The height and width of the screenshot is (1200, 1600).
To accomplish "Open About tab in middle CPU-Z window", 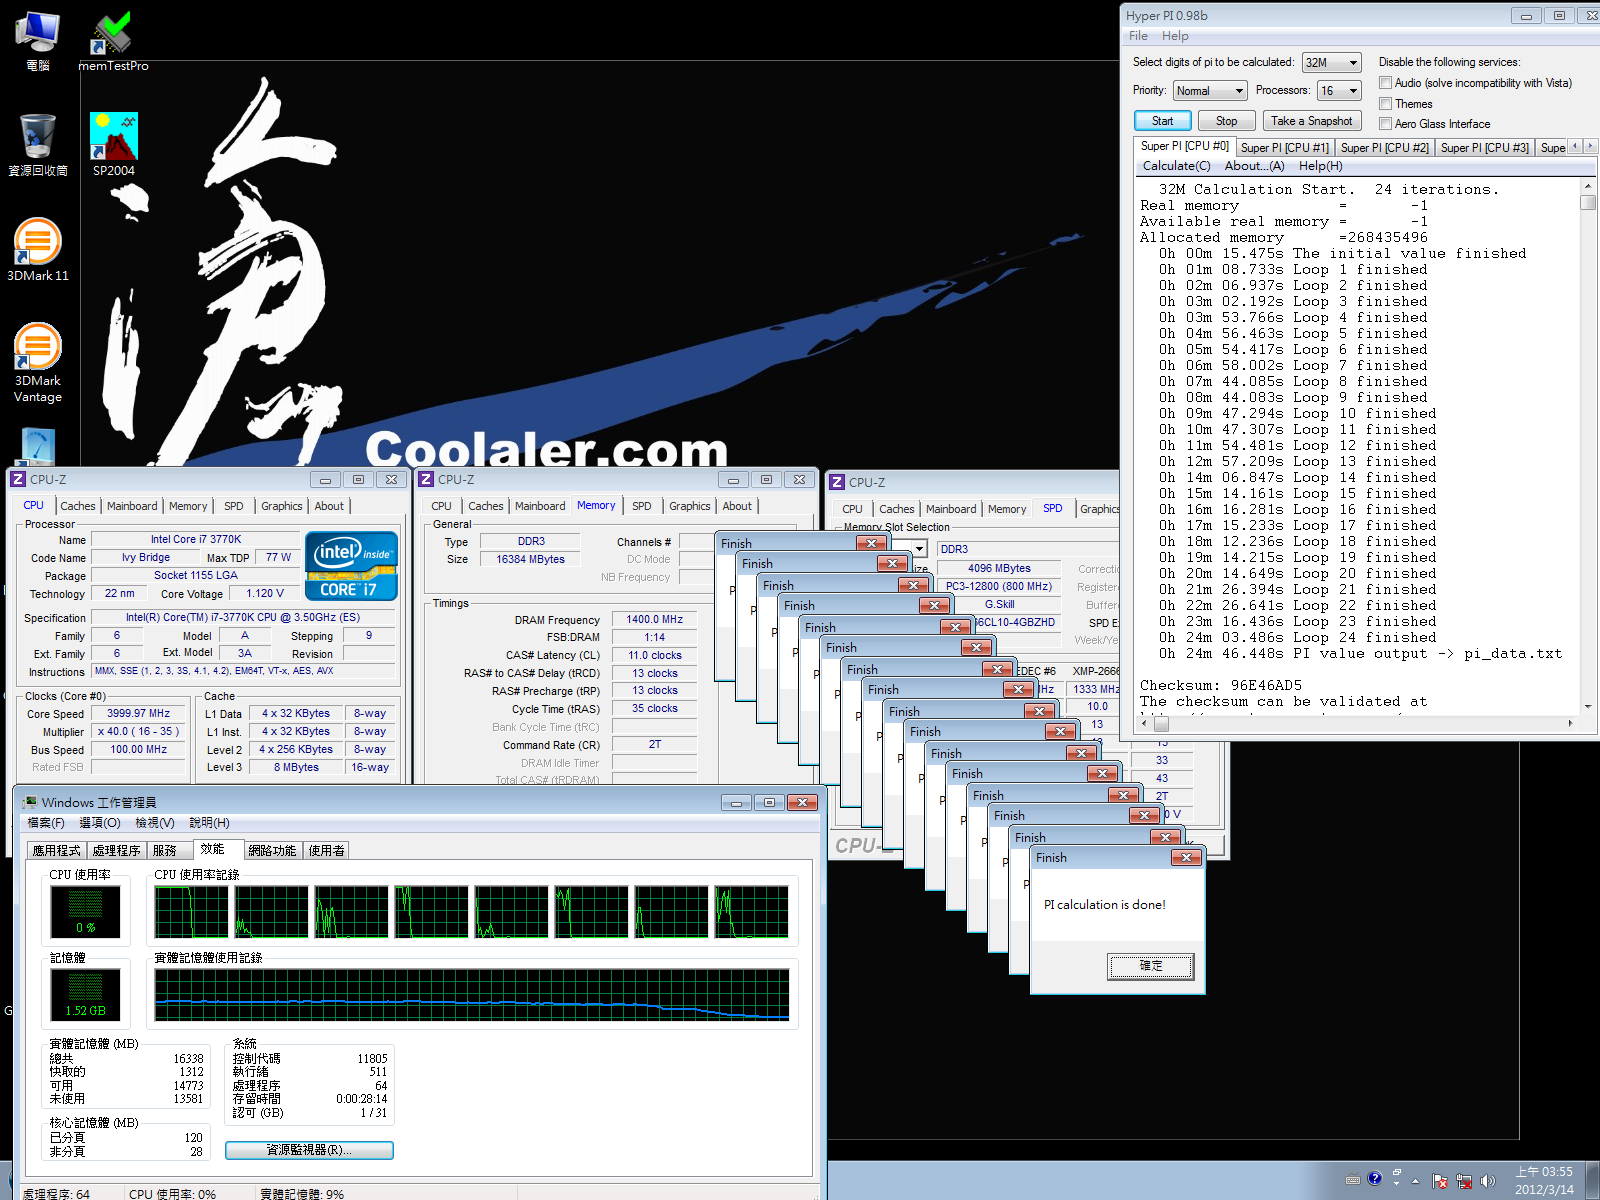I will pyautogui.click(x=737, y=506).
